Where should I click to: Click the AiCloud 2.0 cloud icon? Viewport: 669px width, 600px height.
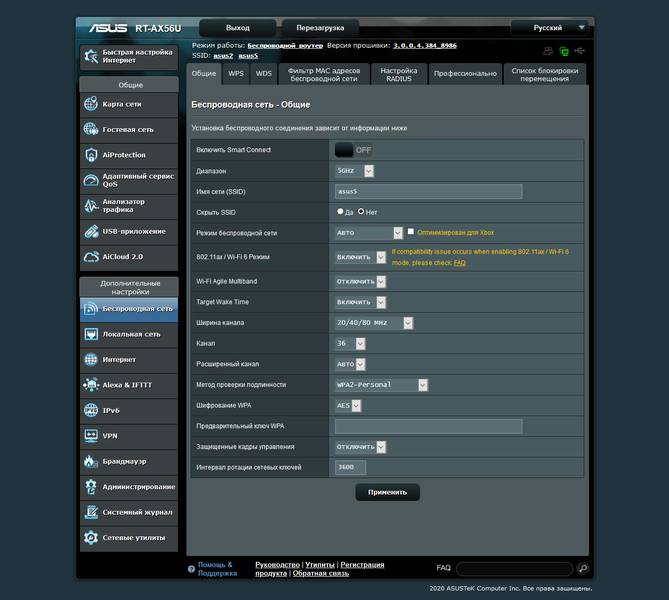(91, 256)
